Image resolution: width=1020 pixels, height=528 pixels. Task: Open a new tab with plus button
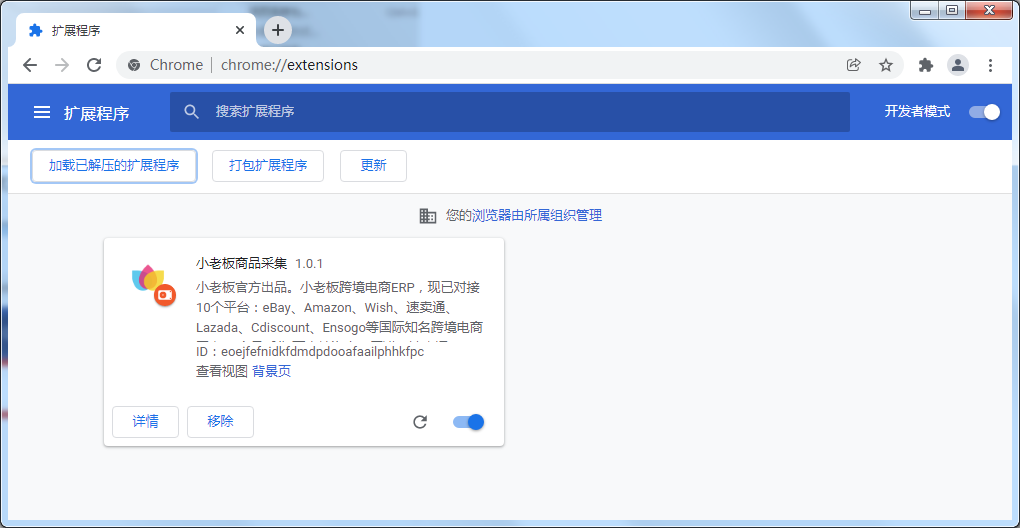point(278,30)
